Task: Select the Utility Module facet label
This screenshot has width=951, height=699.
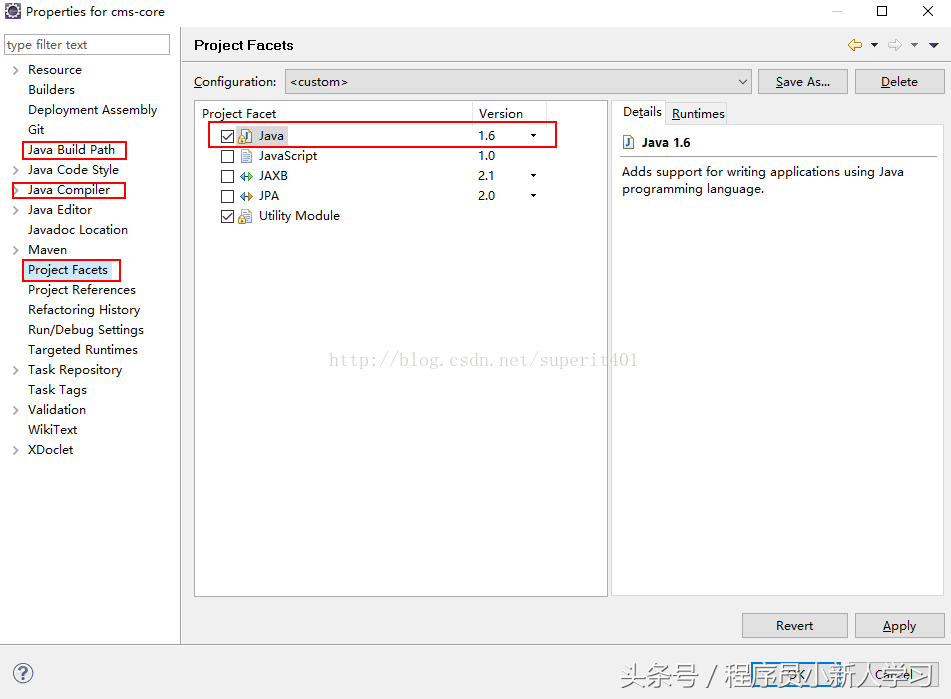Action: (x=299, y=216)
